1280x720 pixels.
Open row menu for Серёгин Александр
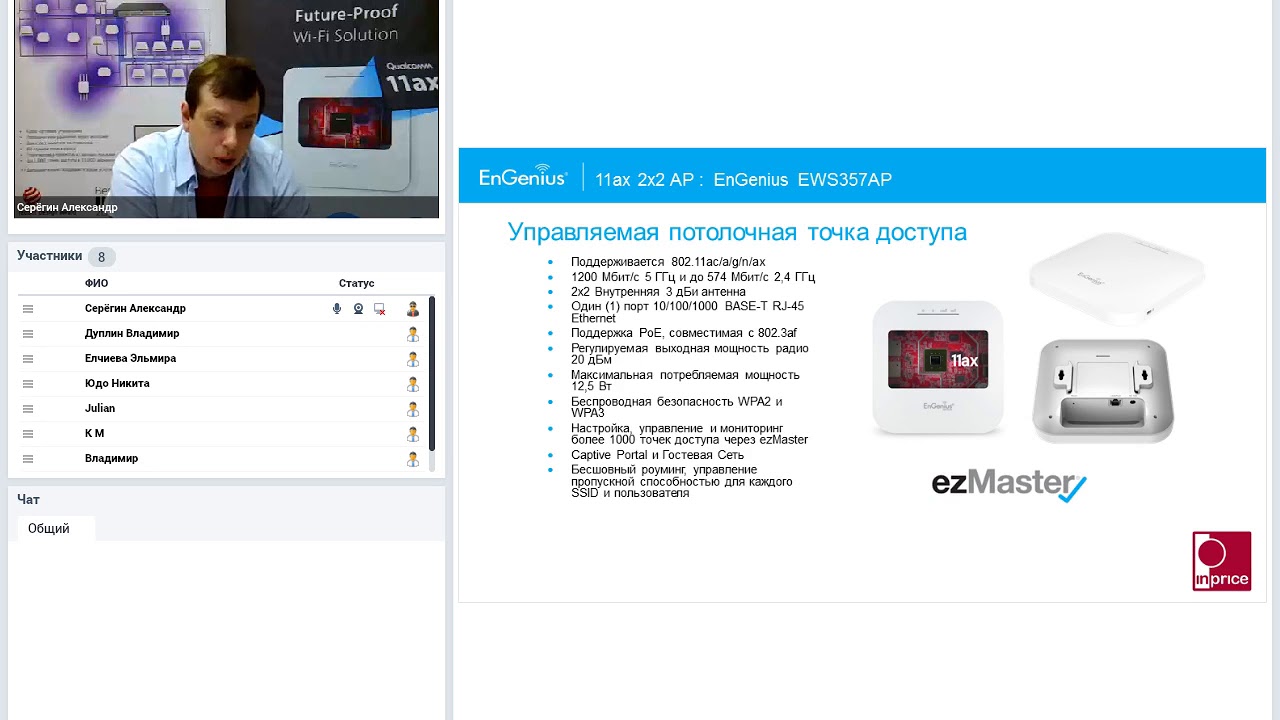28,309
